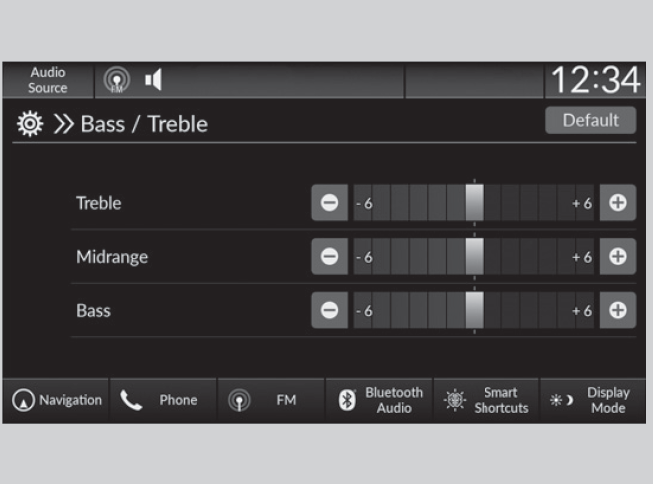Decrease Midrange with the minus icon
Viewport: 653px width, 484px height.
click(329, 257)
